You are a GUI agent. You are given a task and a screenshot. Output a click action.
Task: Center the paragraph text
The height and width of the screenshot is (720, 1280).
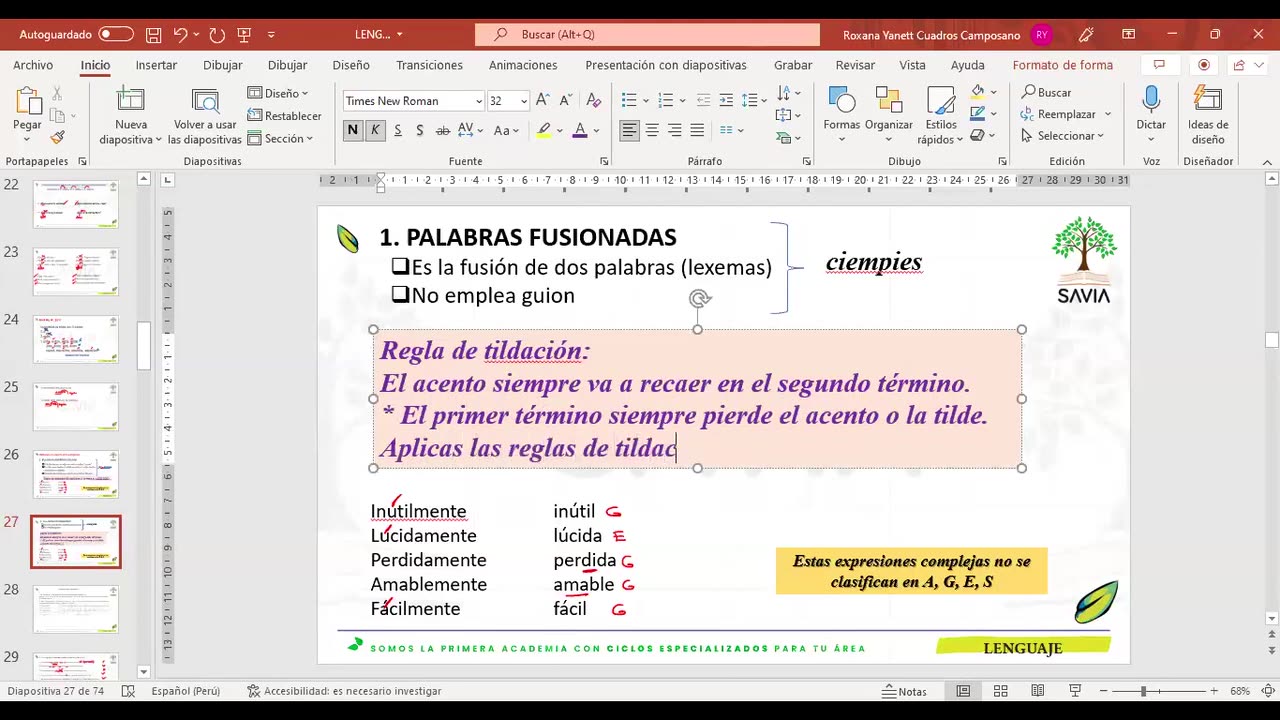click(652, 130)
